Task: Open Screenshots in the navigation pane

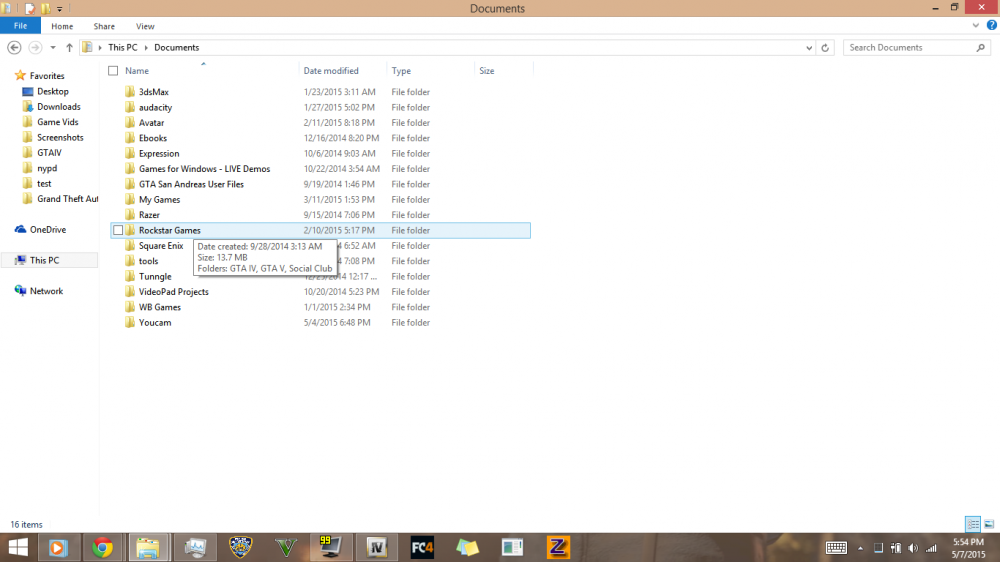Action: [60, 137]
